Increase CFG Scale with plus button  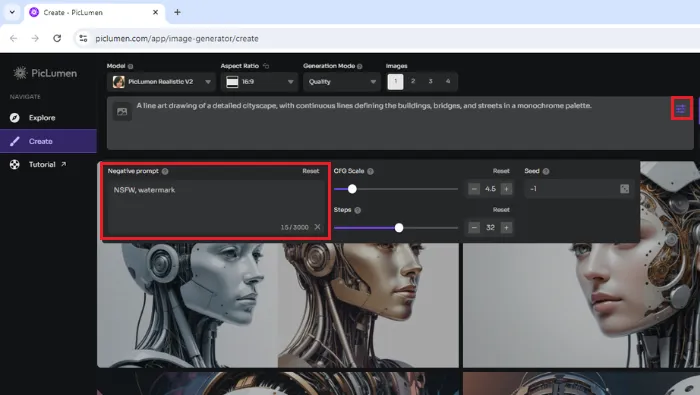[x=506, y=189]
